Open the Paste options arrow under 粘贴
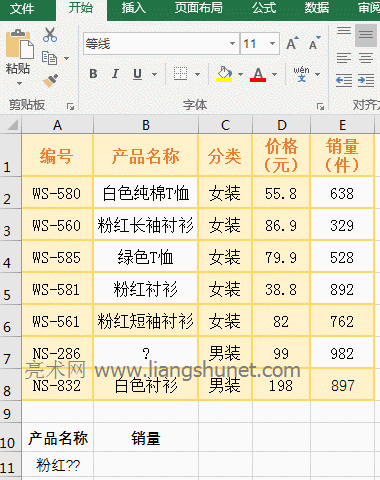 [19, 83]
